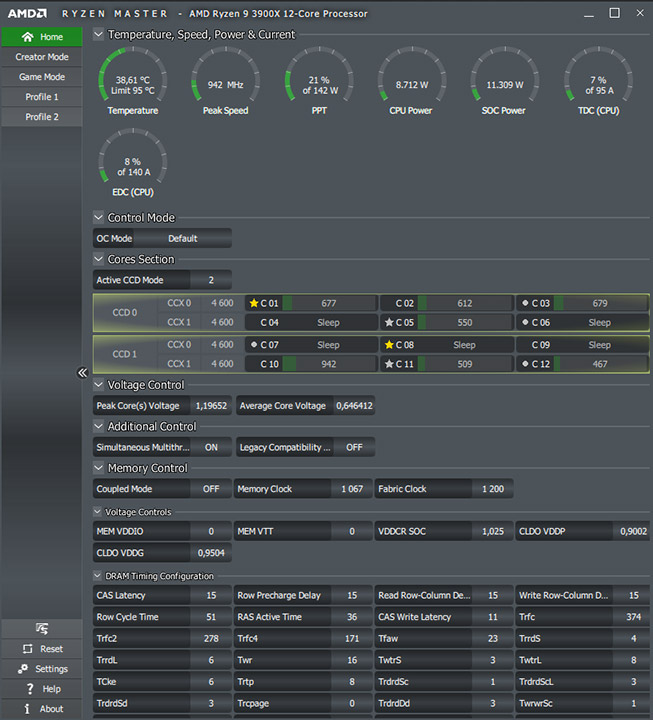Collapse the Control Mode section
Screen dimensions: 653x720
coord(98,217)
